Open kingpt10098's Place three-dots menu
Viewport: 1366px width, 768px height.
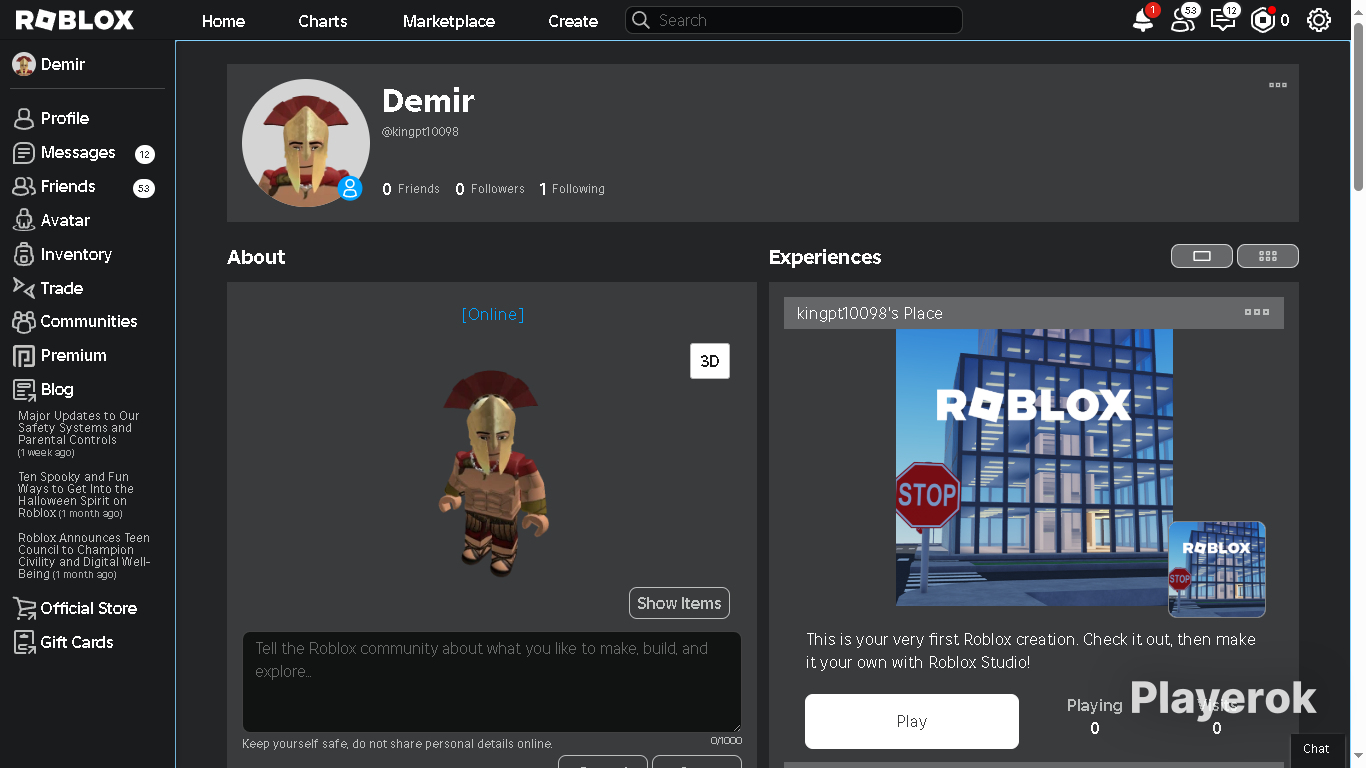1257,313
